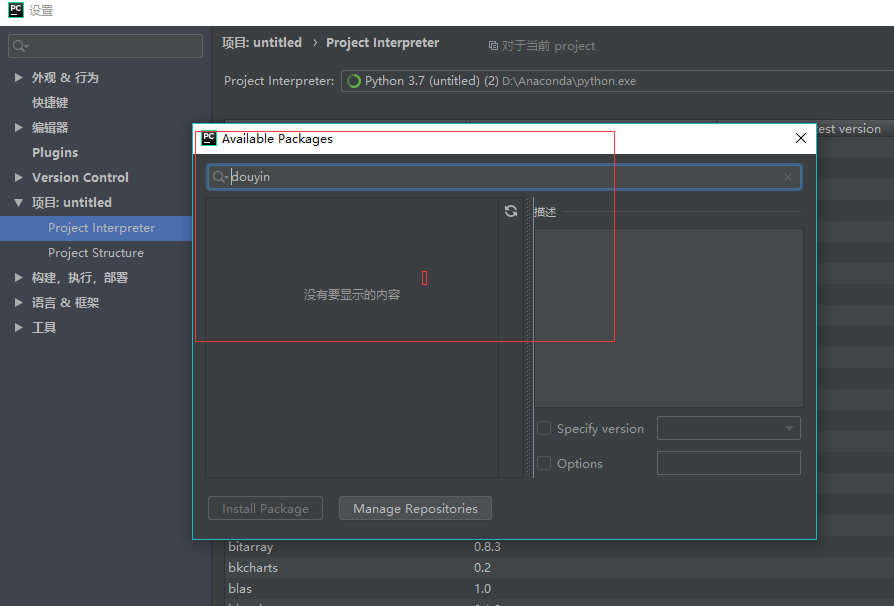This screenshot has width=894, height=606.
Task: Collapse the 项目: untitled section
Action: pyautogui.click(x=17, y=202)
